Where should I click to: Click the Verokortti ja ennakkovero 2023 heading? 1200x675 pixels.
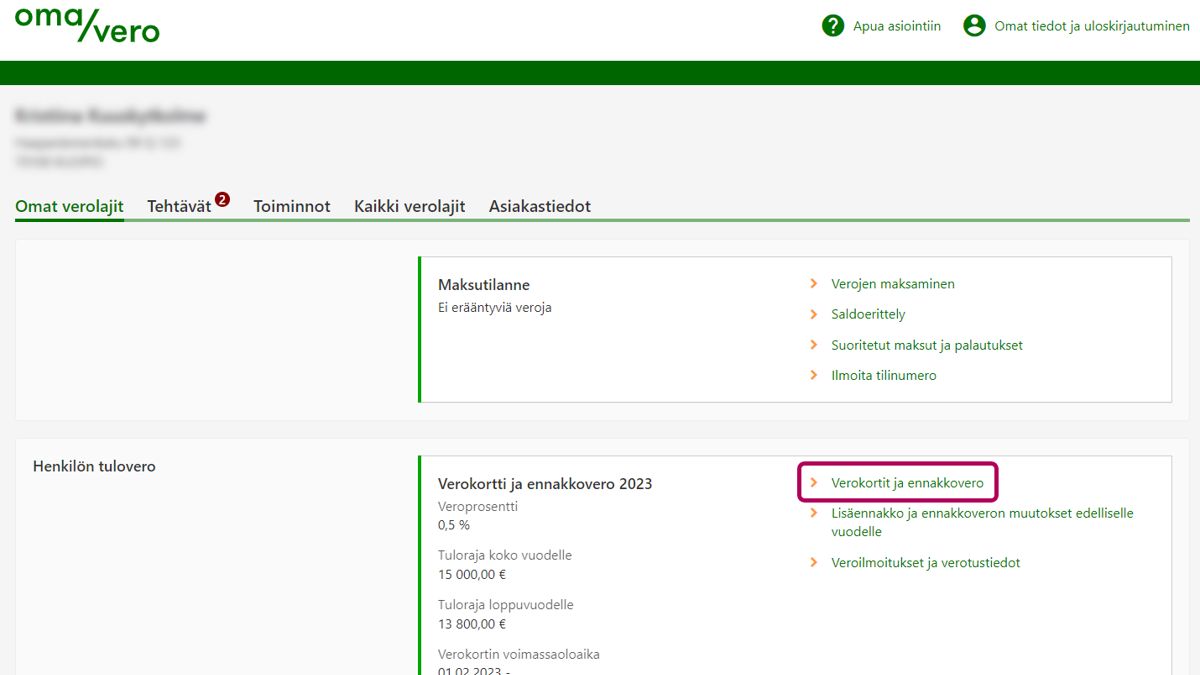545,484
